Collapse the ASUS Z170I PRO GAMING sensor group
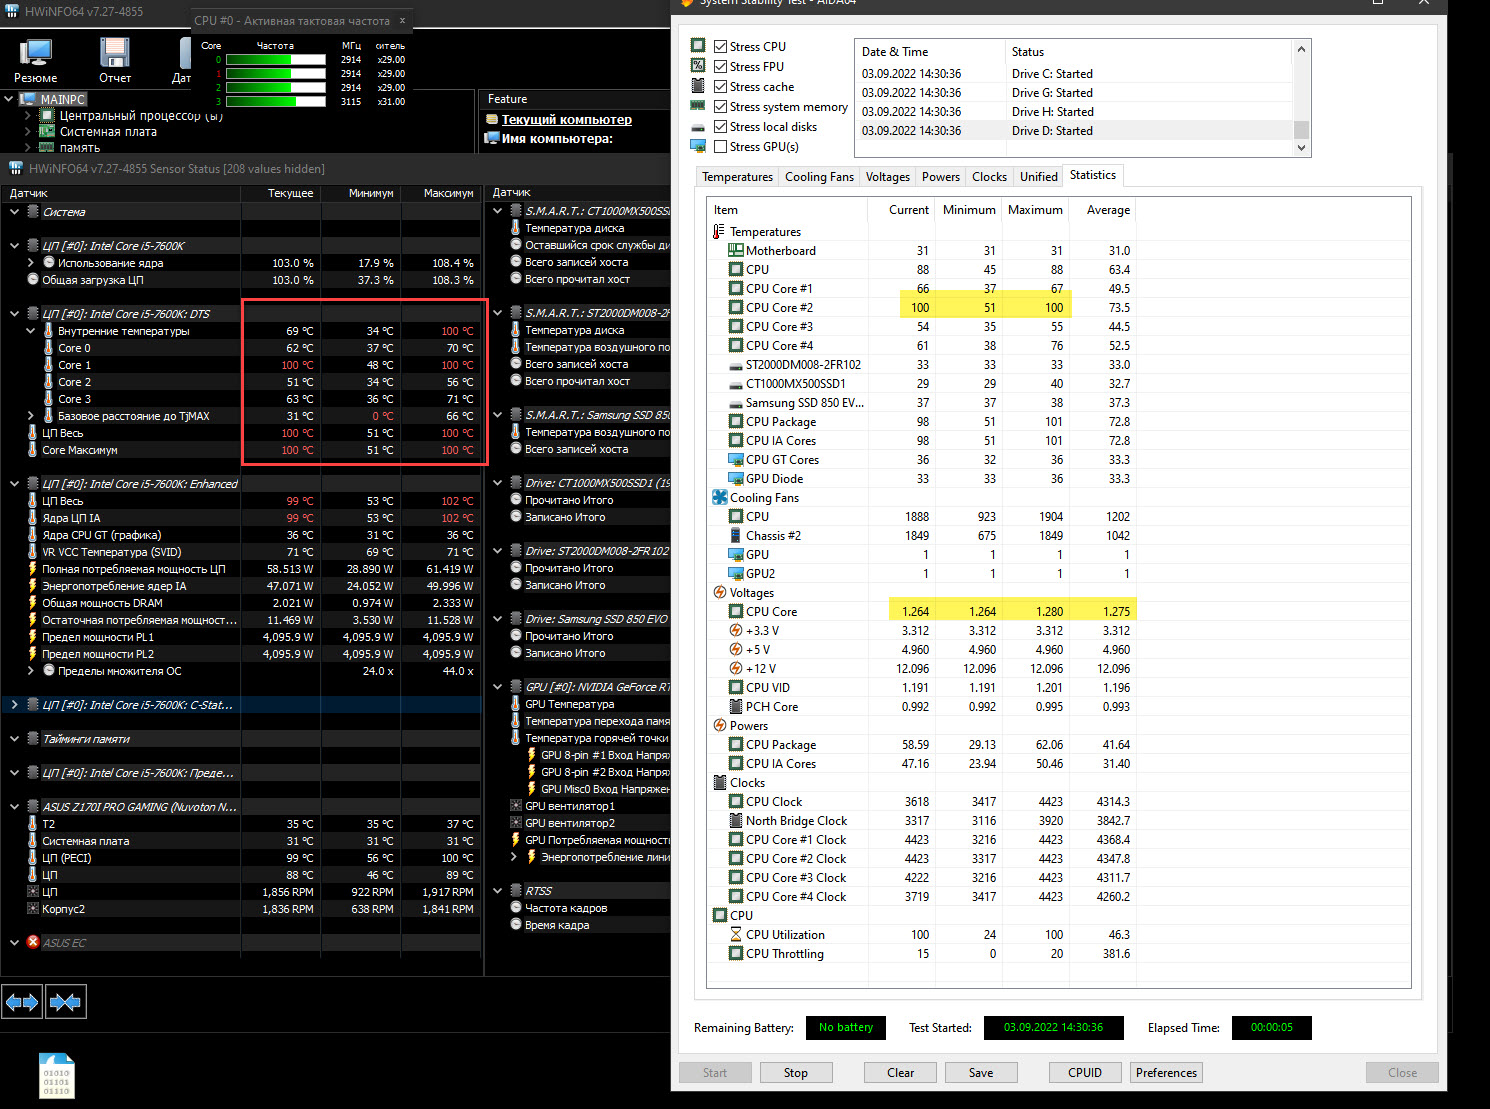Viewport: 1490px width, 1109px height. click(14, 807)
